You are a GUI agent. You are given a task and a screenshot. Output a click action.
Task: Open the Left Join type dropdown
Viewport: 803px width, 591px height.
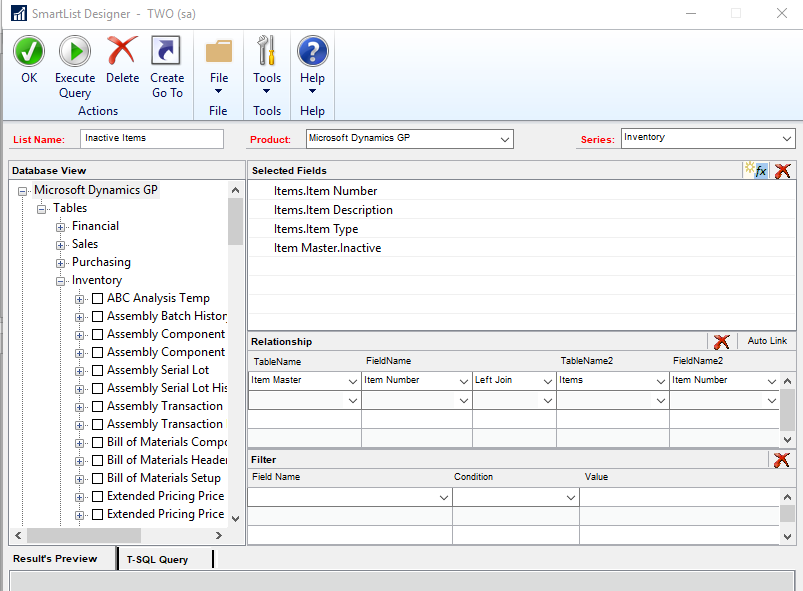click(x=547, y=381)
